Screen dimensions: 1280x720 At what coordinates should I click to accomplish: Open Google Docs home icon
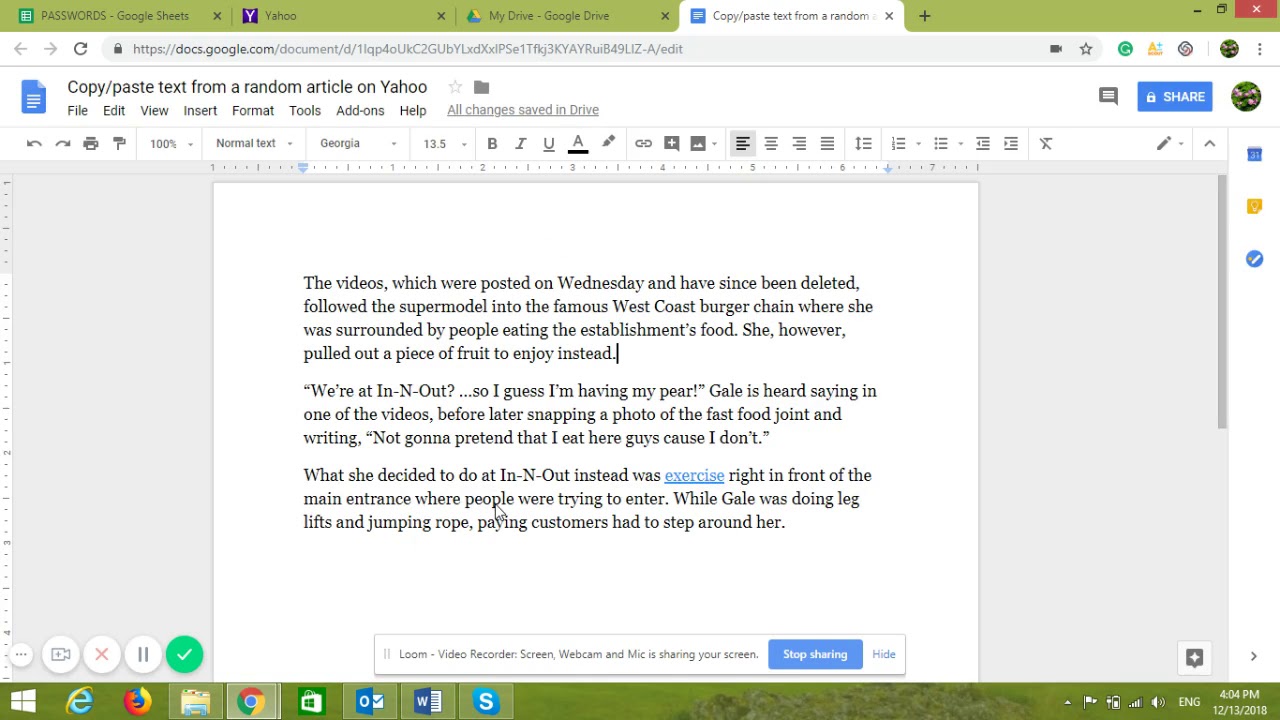33,97
